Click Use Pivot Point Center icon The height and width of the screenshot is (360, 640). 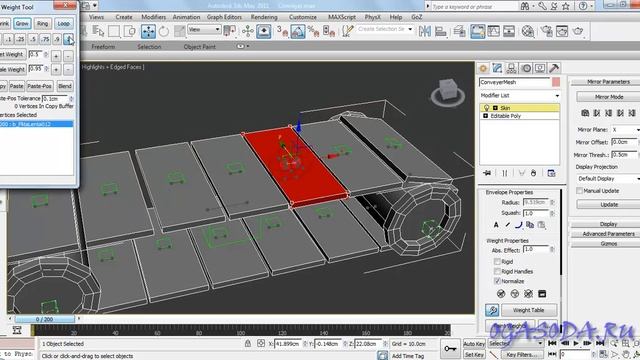[x=229, y=31]
